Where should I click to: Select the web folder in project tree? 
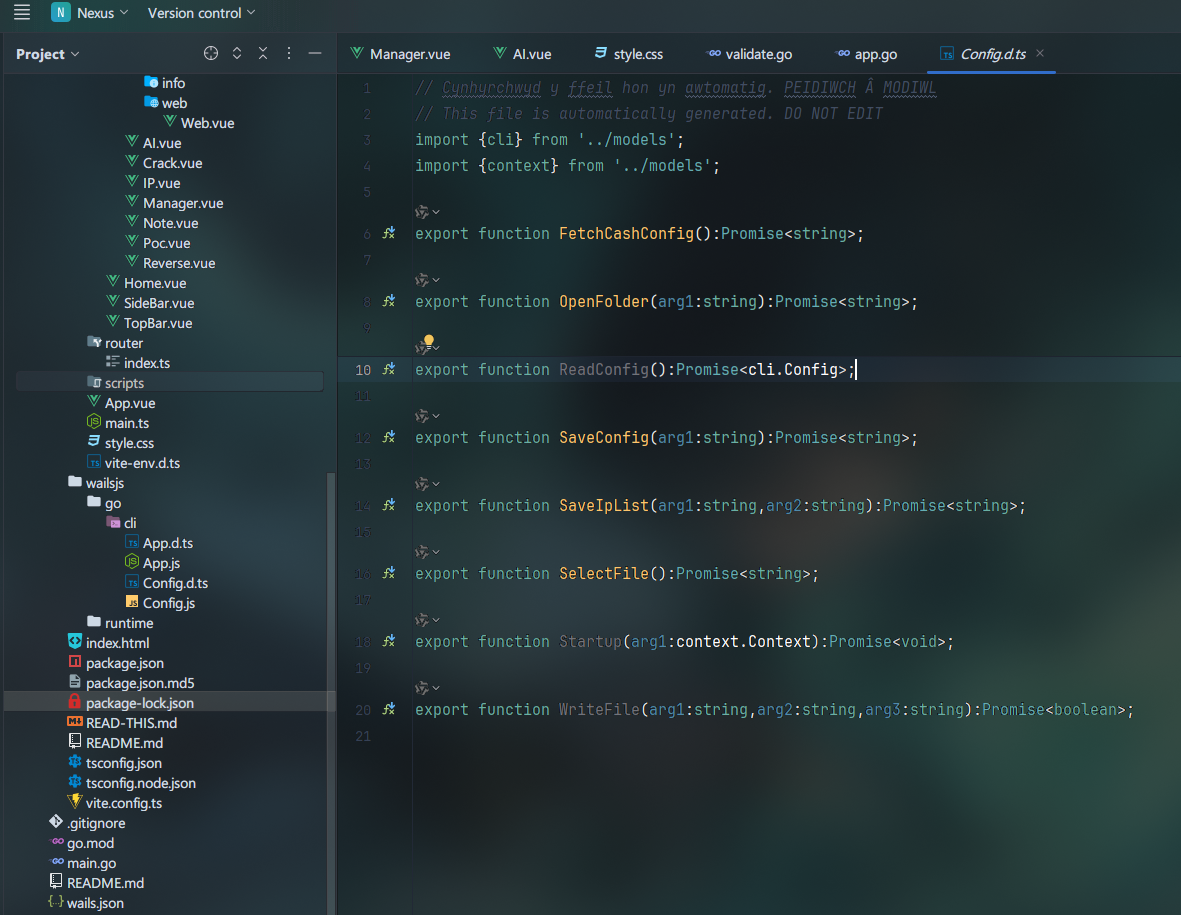166,103
